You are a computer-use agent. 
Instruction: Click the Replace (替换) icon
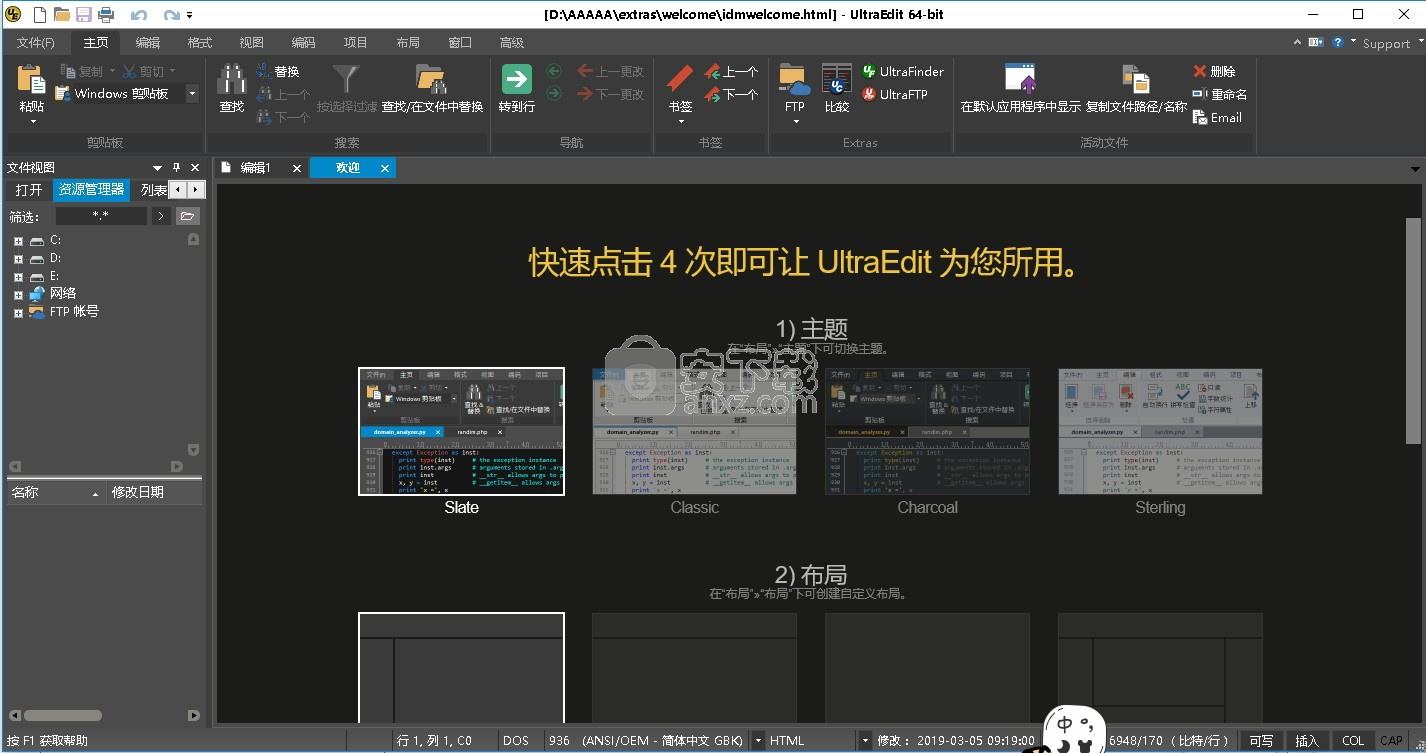(x=264, y=71)
